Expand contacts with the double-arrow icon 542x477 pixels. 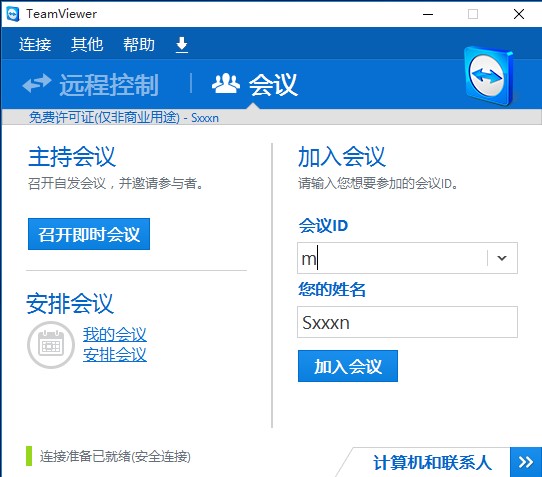(526, 462)
